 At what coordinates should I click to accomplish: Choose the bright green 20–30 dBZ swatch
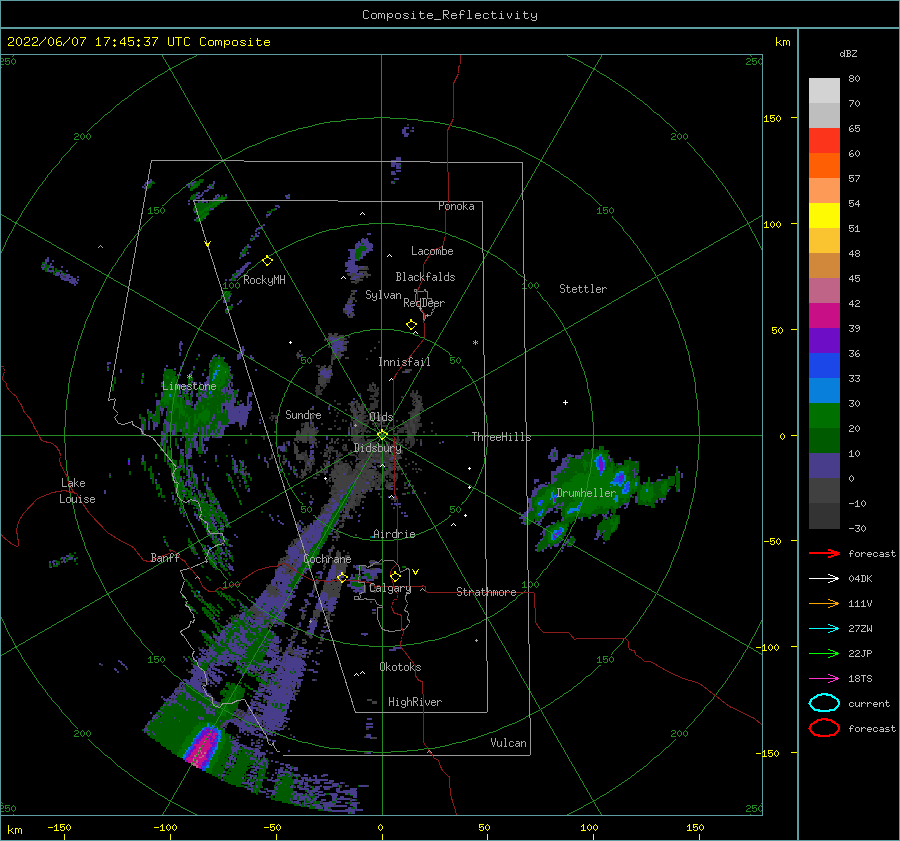pos(824,416)
